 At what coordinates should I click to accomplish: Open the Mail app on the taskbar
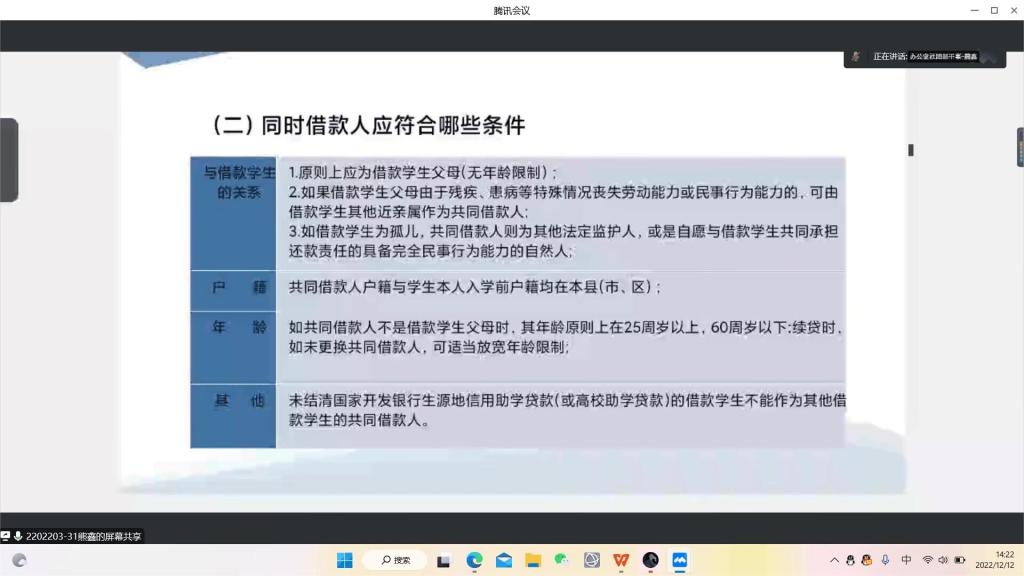click(x=504, y=560)
